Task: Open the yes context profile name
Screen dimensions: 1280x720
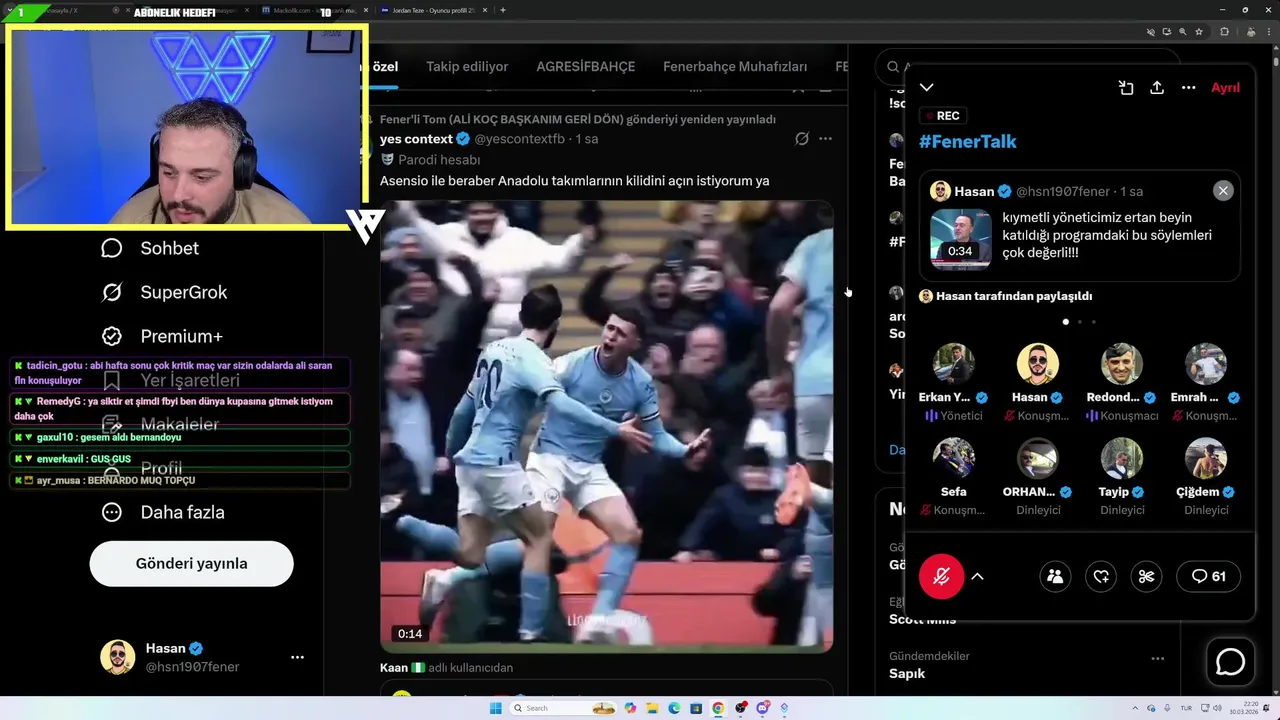Action: (x=416, y=139)
